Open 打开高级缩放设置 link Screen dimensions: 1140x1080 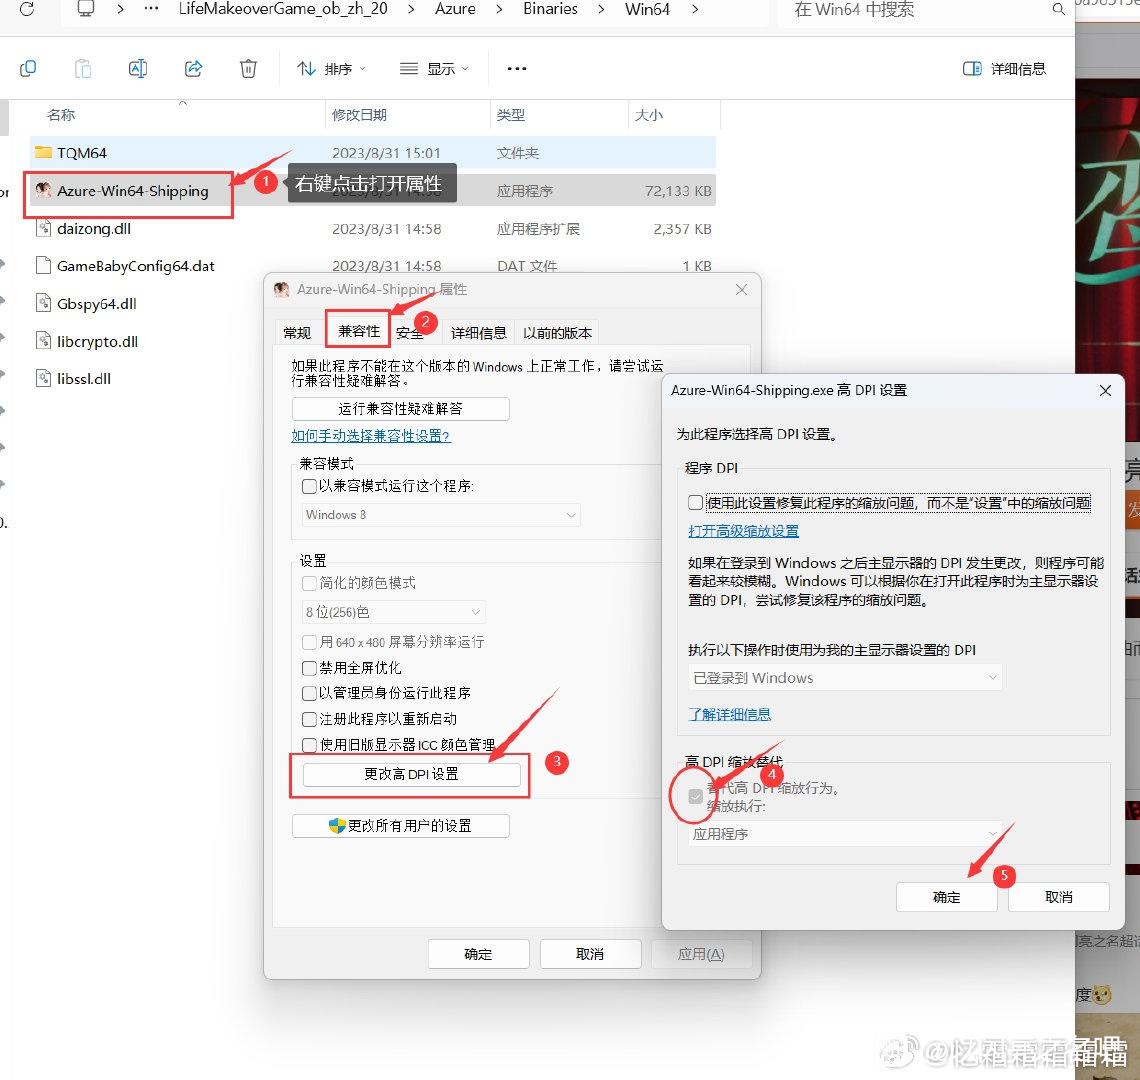click(743, 531)
